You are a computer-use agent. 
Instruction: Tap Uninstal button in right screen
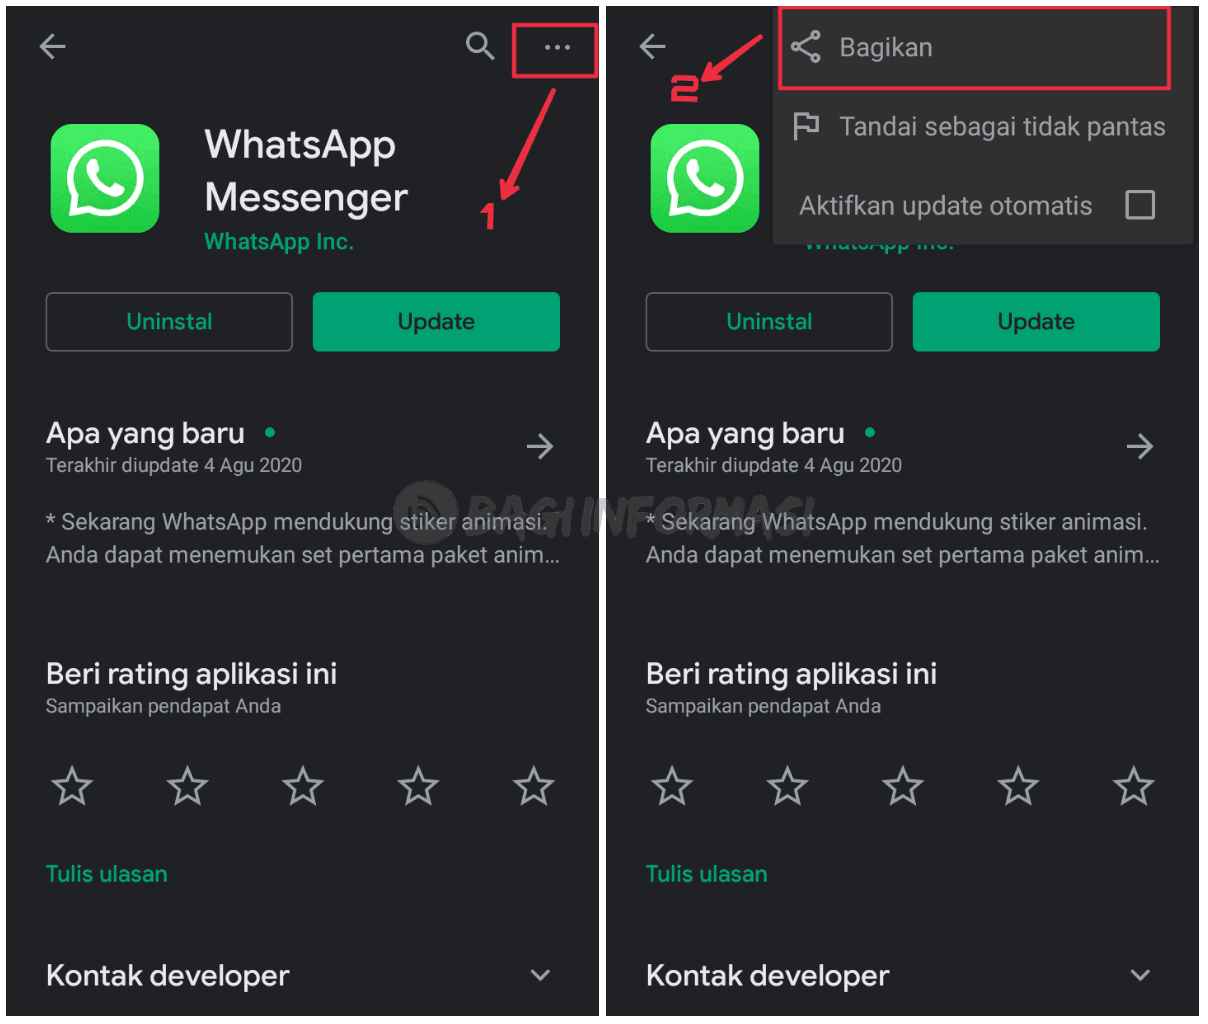769,322
